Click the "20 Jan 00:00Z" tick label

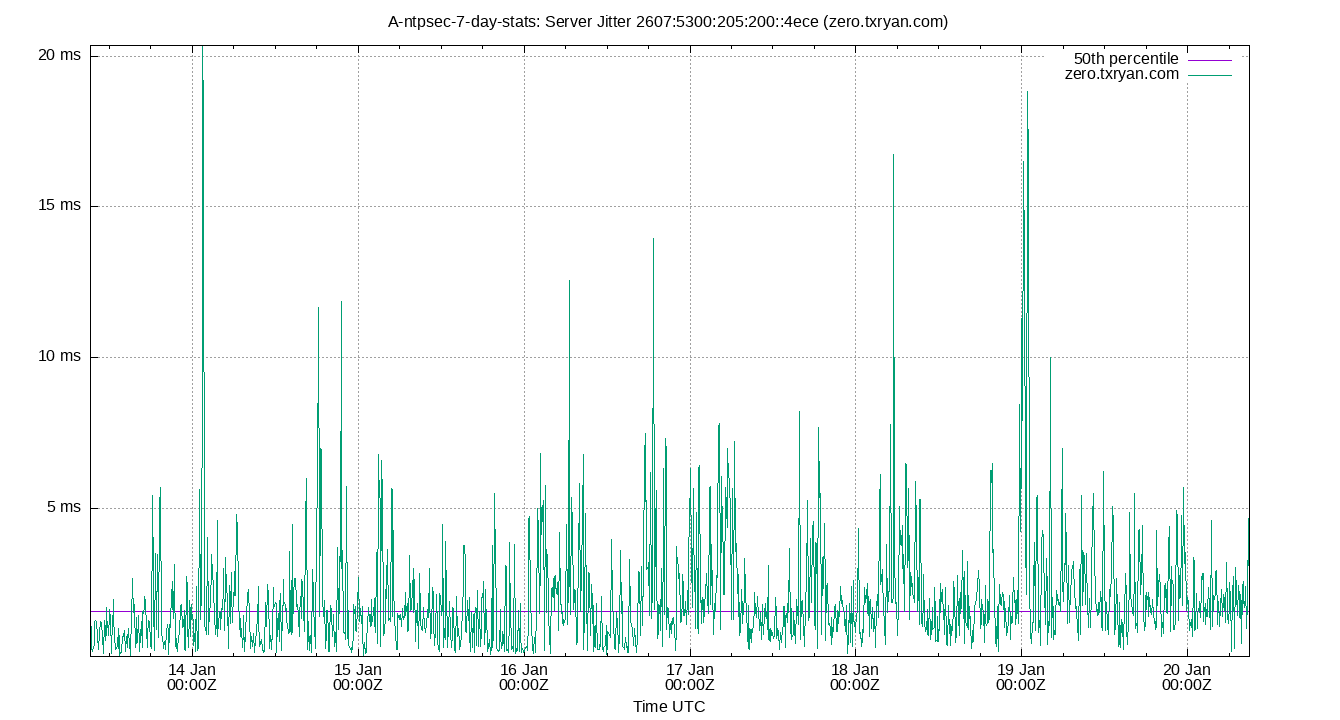point(1186,676)
